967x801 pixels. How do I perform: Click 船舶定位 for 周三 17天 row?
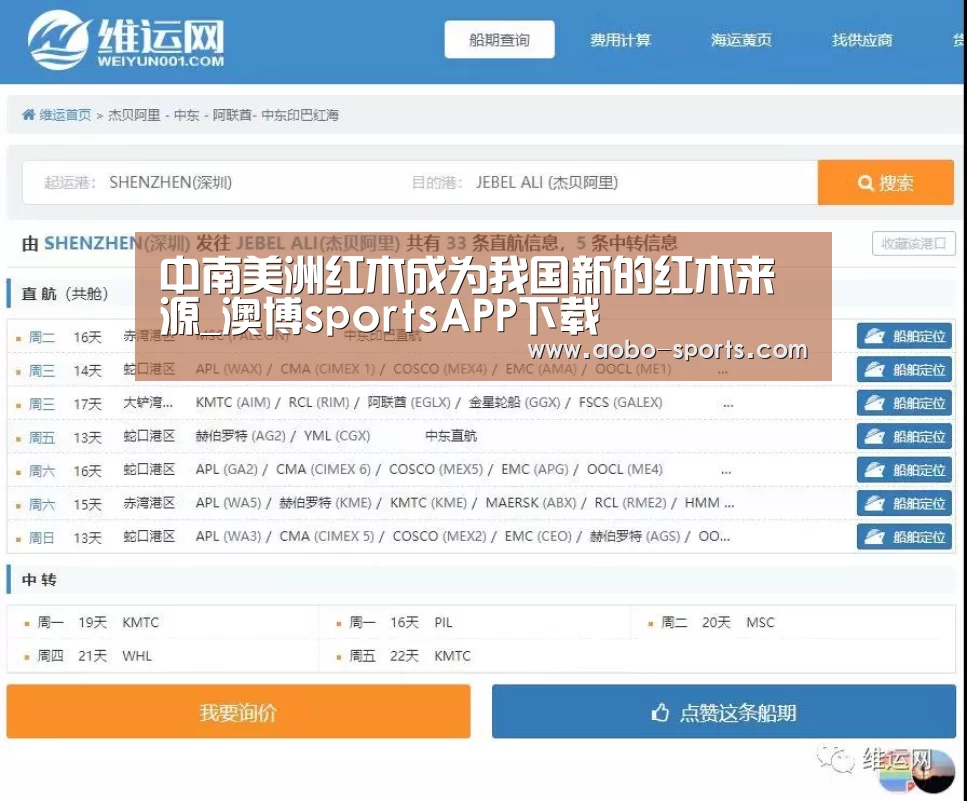coord(904,403)
